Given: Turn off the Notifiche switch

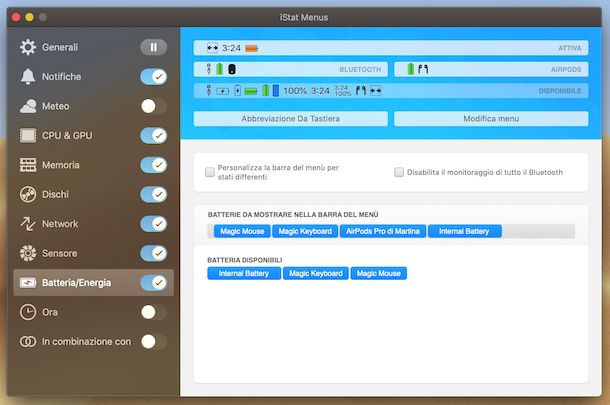Looking at the screenshot, I should [154, 77].
